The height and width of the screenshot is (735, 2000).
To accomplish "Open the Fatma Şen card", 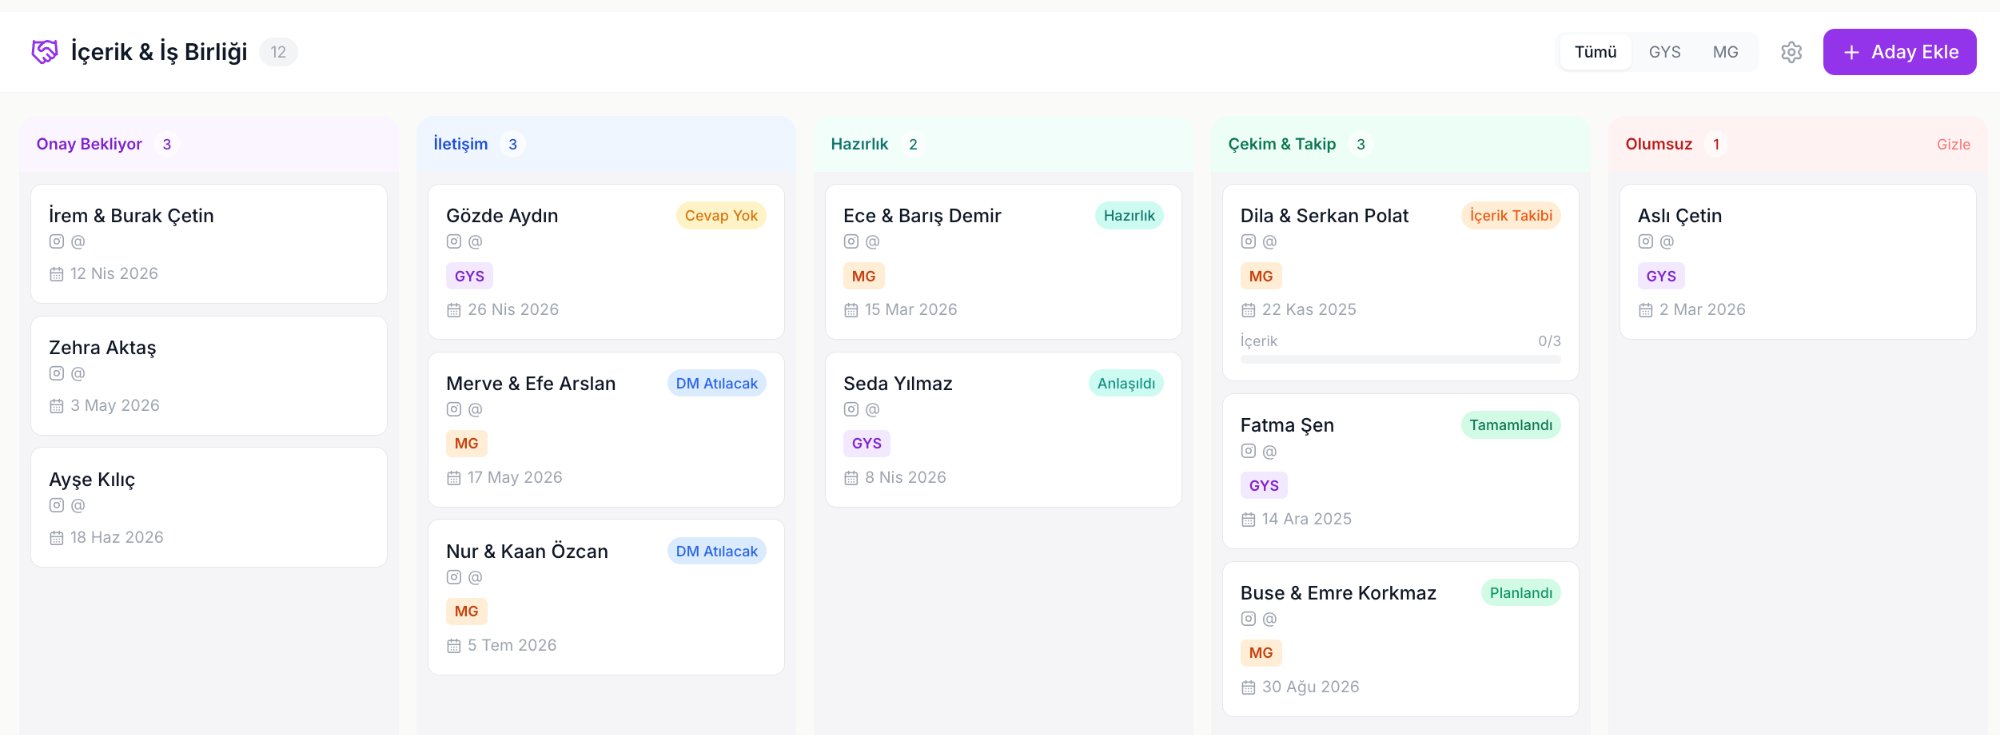I will coord(1400,471).
